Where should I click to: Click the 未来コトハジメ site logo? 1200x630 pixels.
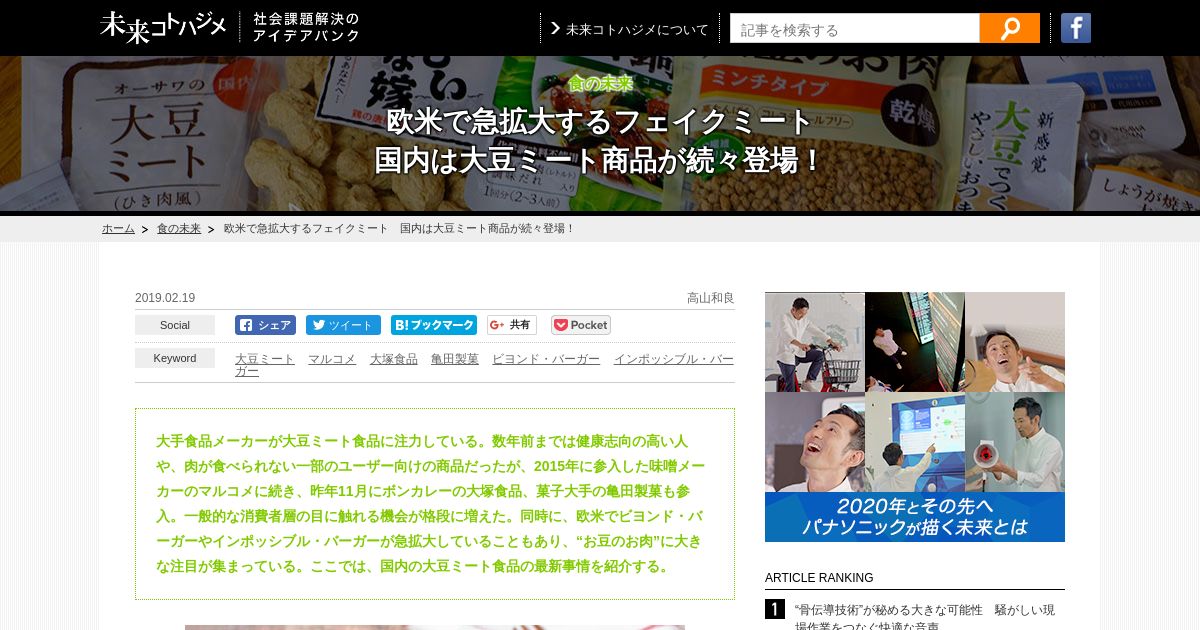[164, 27]
